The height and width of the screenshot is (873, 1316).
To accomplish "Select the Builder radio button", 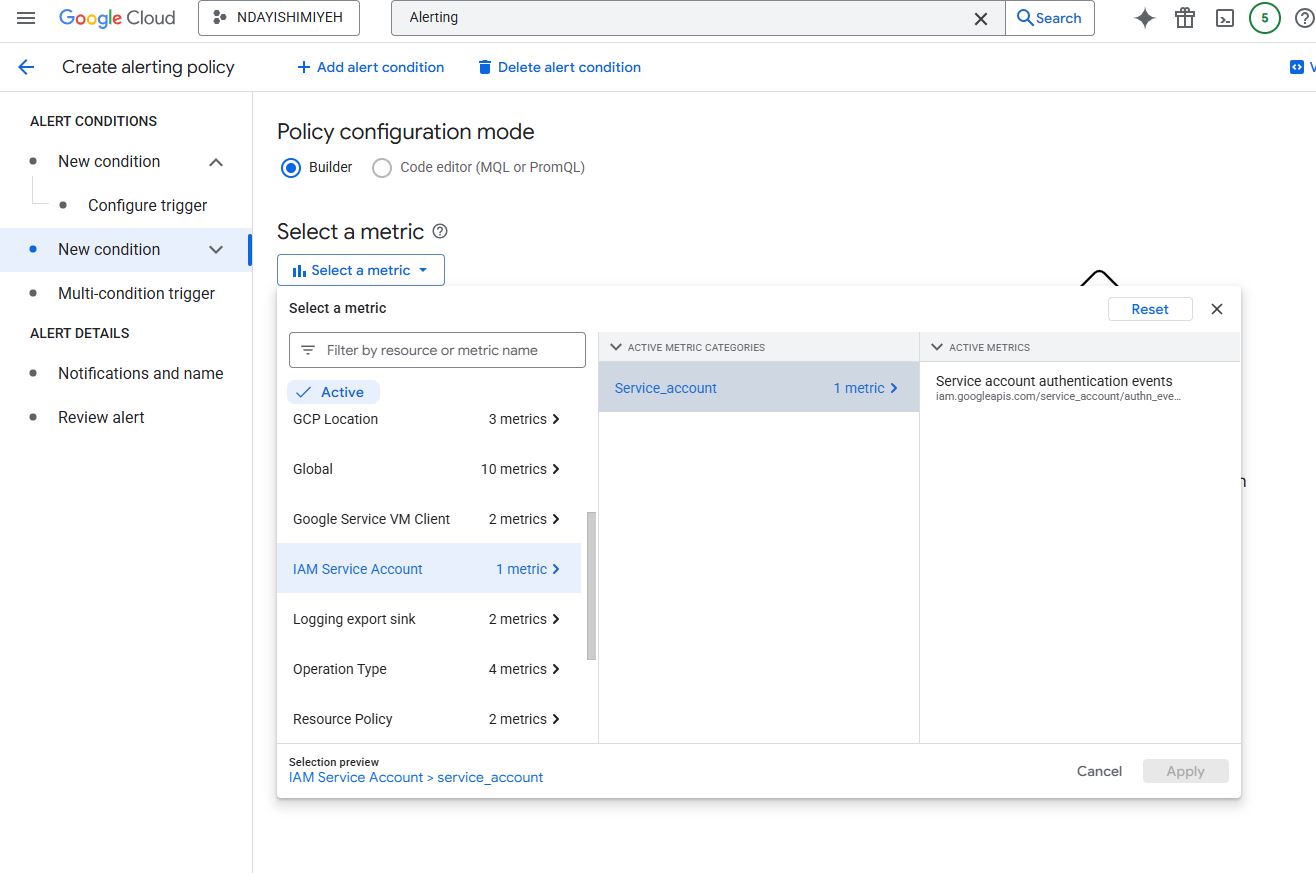I will click(x=291, y=168).
